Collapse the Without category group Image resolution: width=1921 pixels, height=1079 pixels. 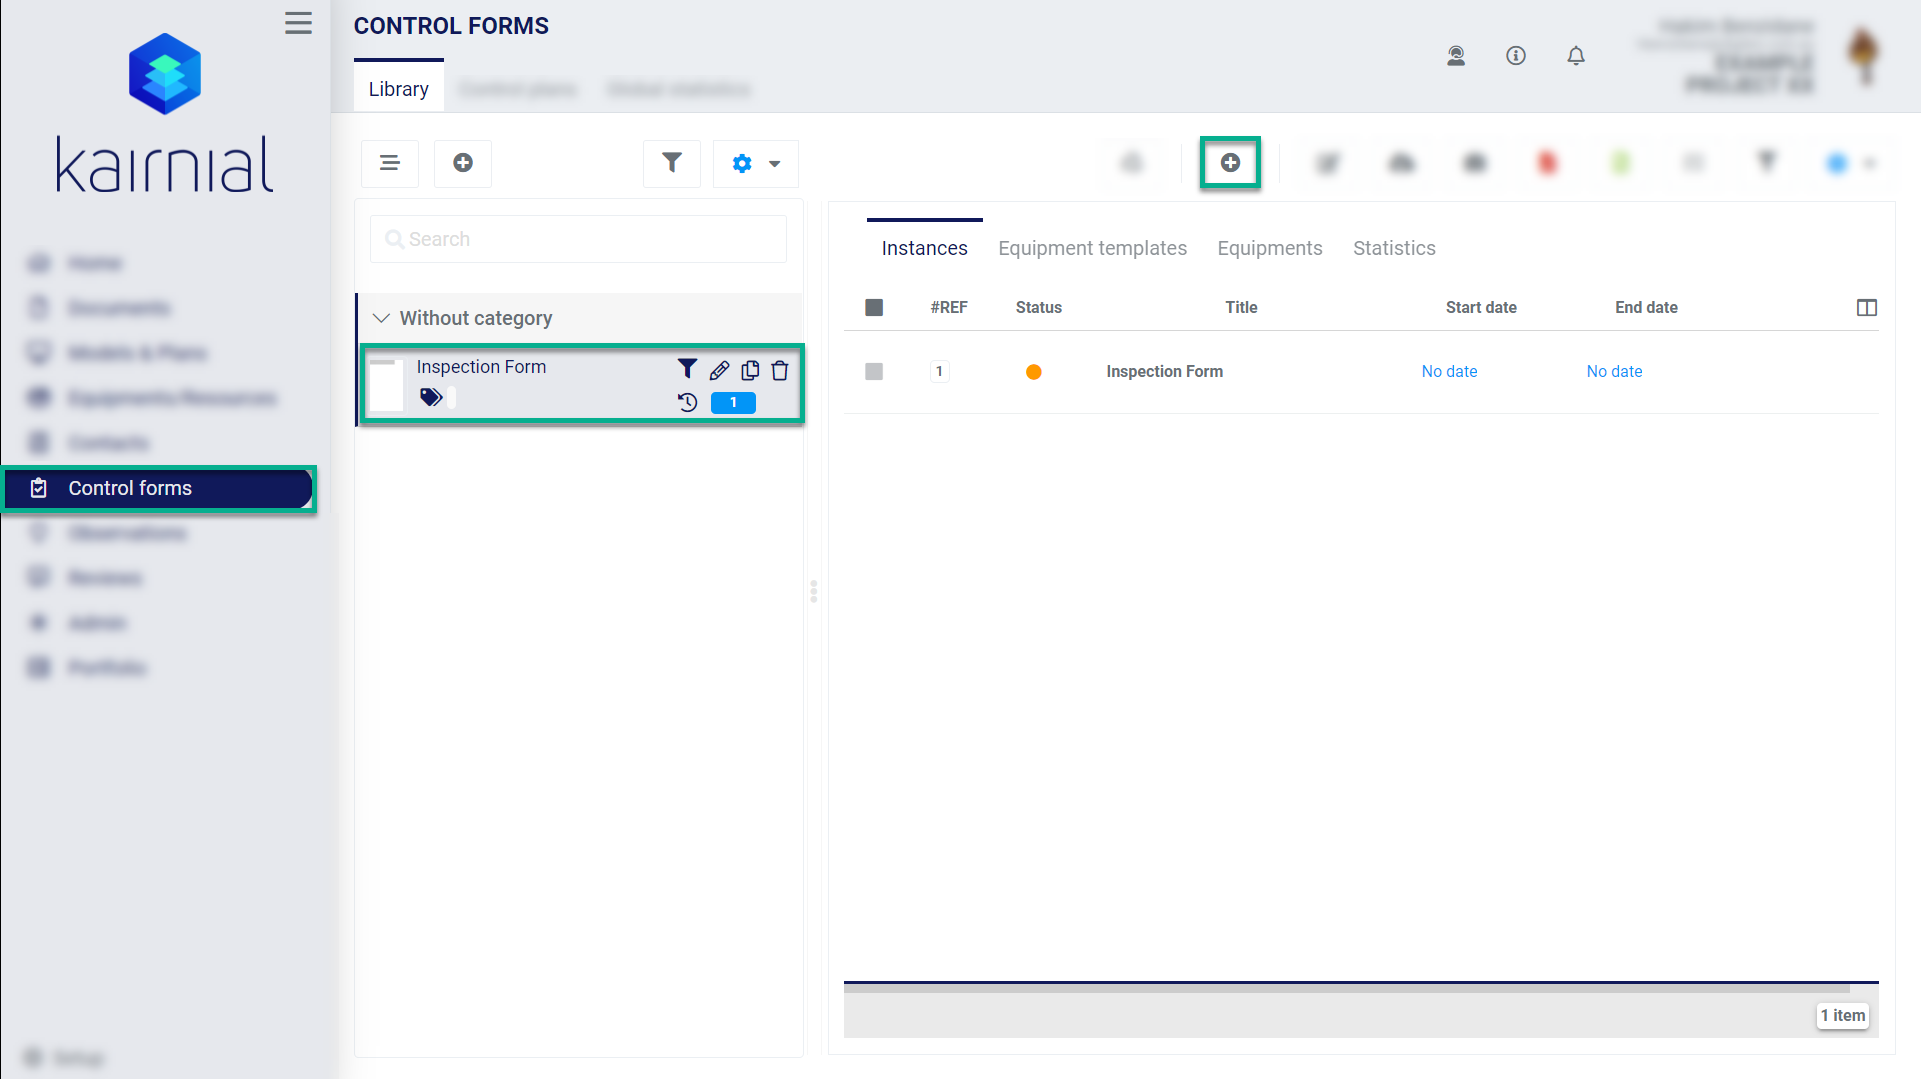pyautogui.click(x=381, y=318)
